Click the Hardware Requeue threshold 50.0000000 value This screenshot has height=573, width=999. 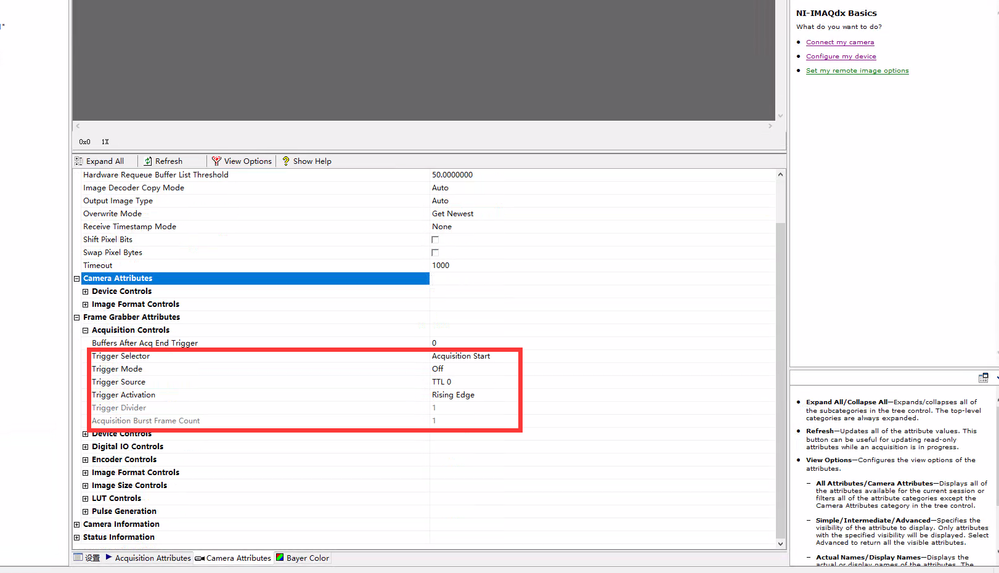click(x=452, y=175)
